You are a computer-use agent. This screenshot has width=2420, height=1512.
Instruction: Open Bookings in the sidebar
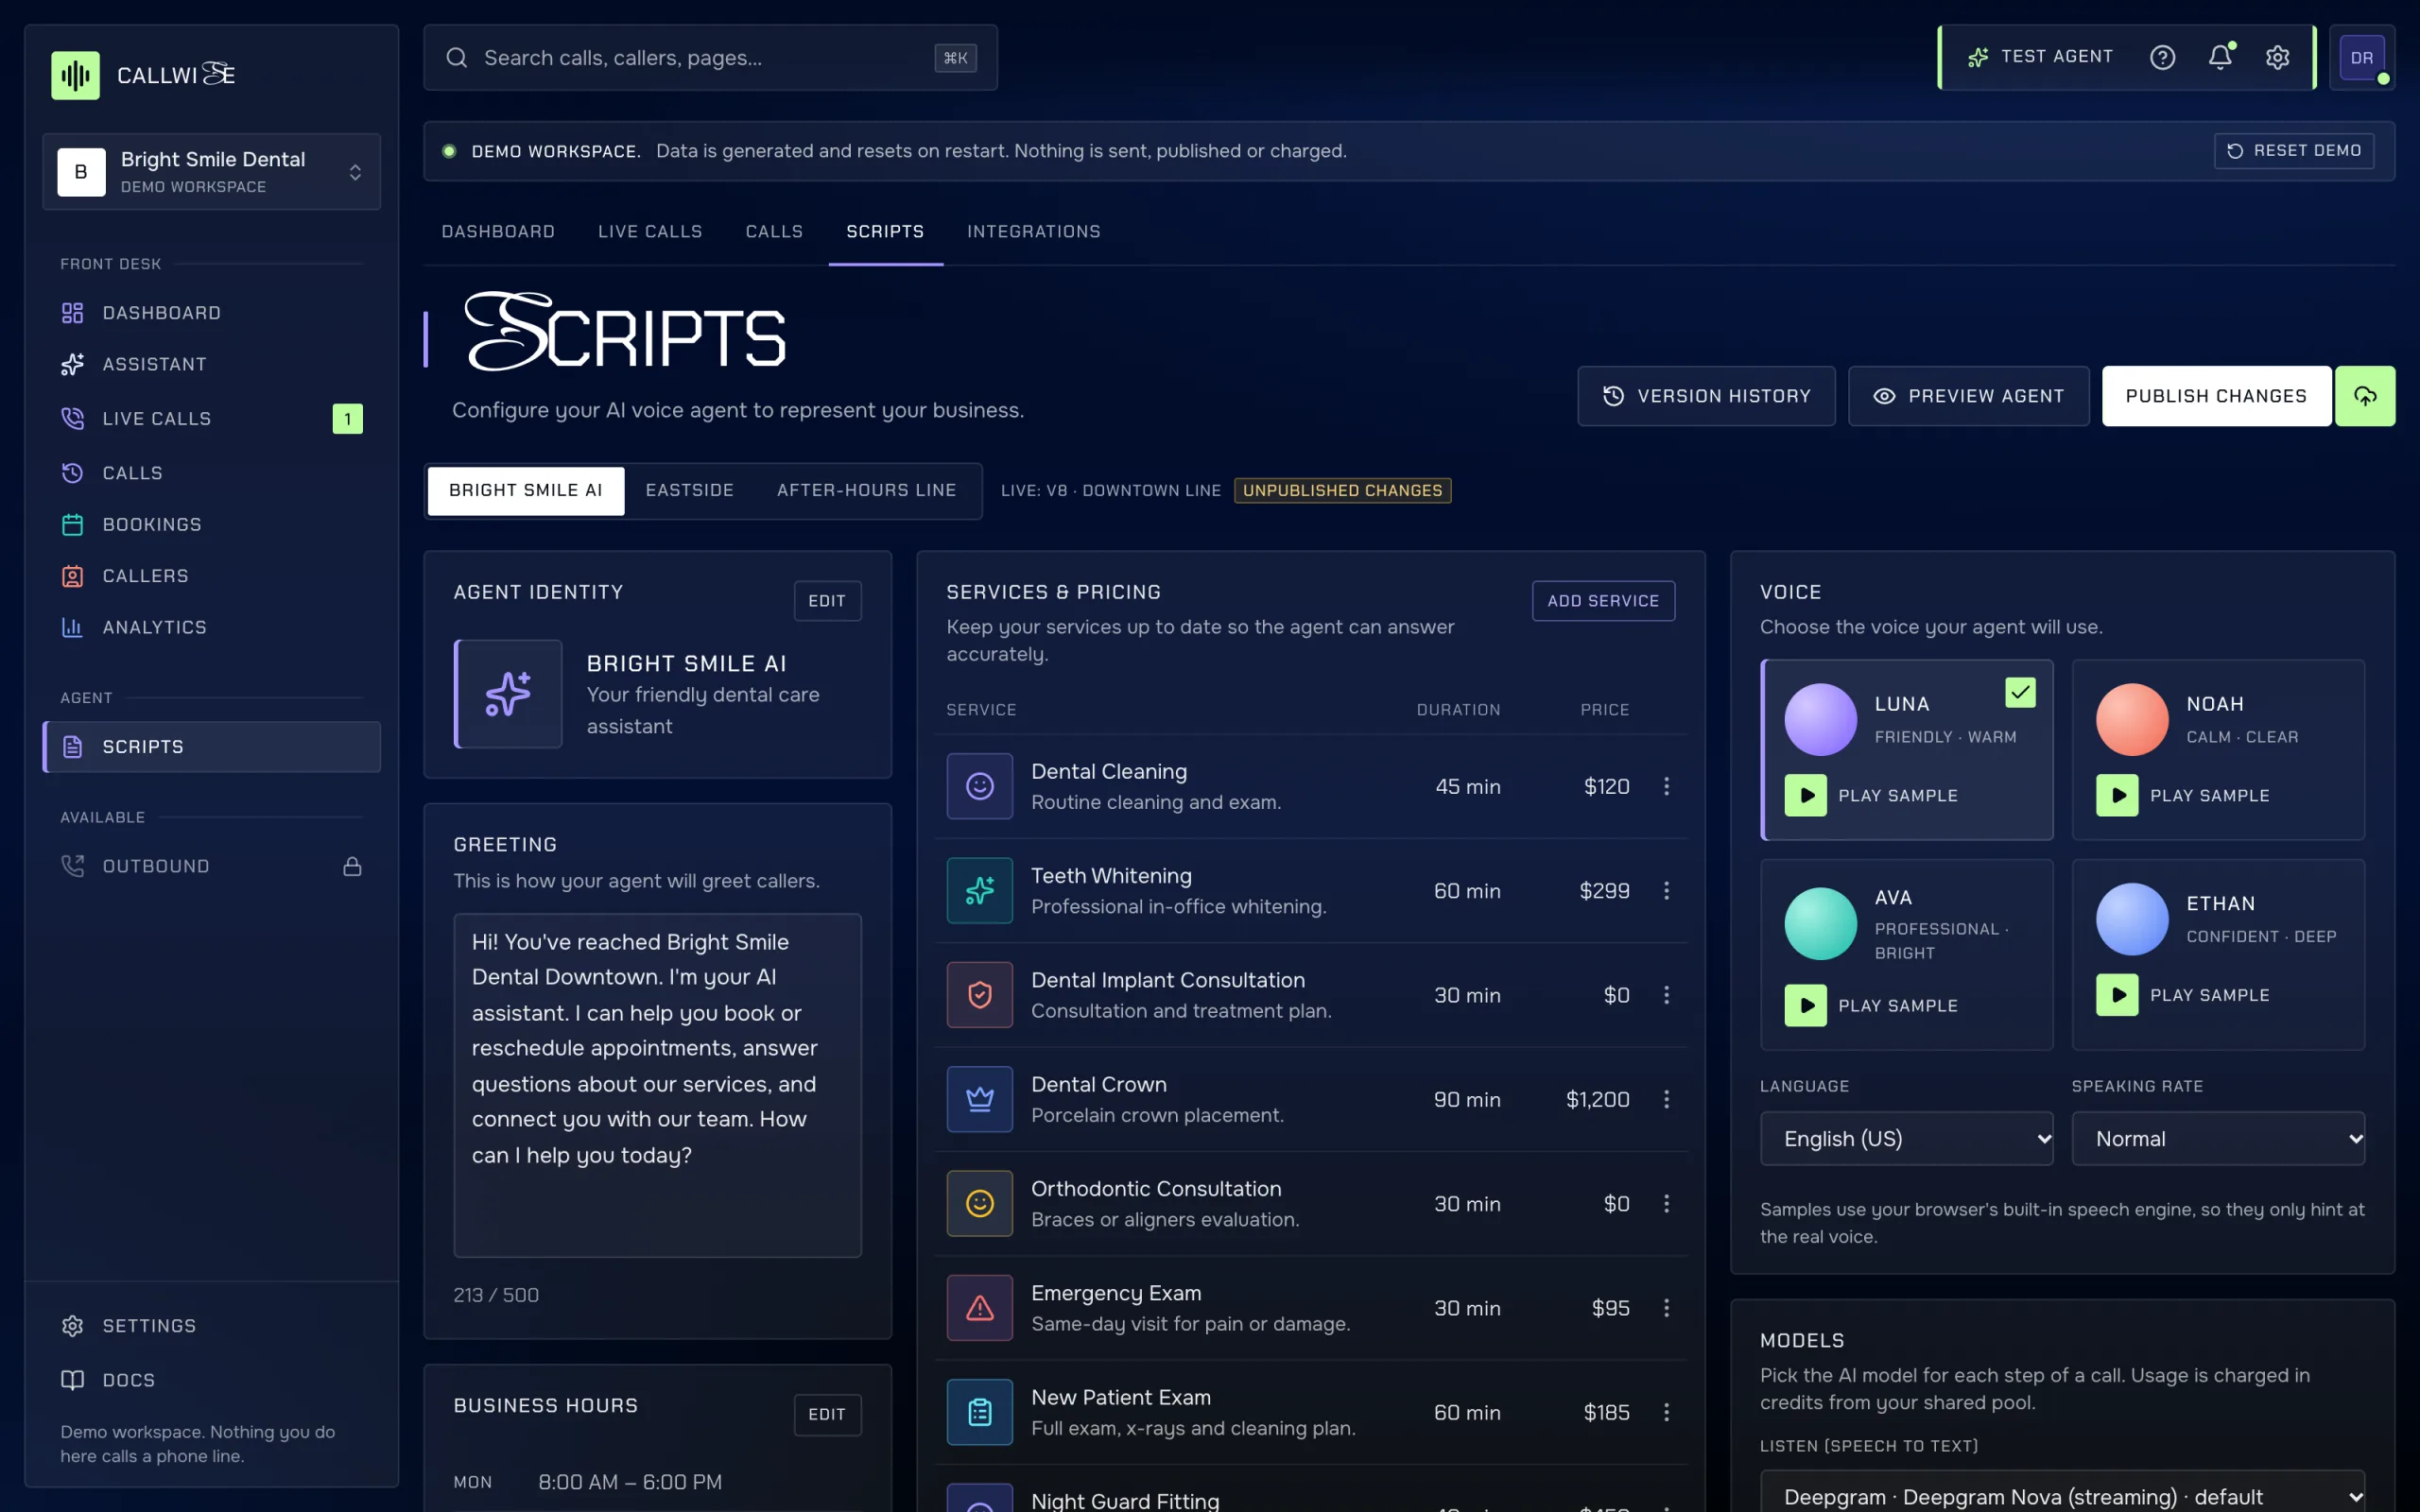coord(212,524)
